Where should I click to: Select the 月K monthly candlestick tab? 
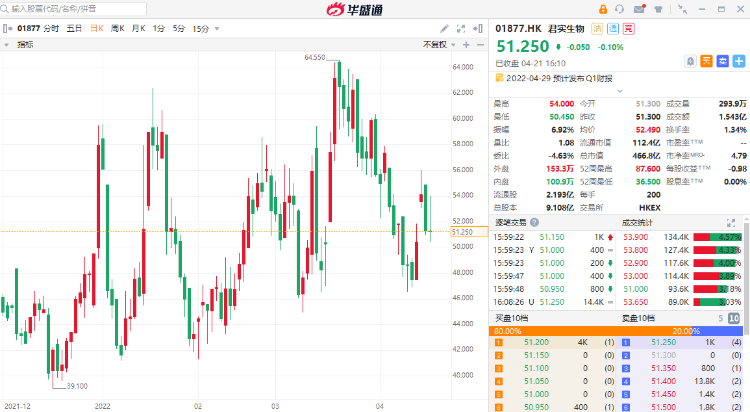[138, 29]
